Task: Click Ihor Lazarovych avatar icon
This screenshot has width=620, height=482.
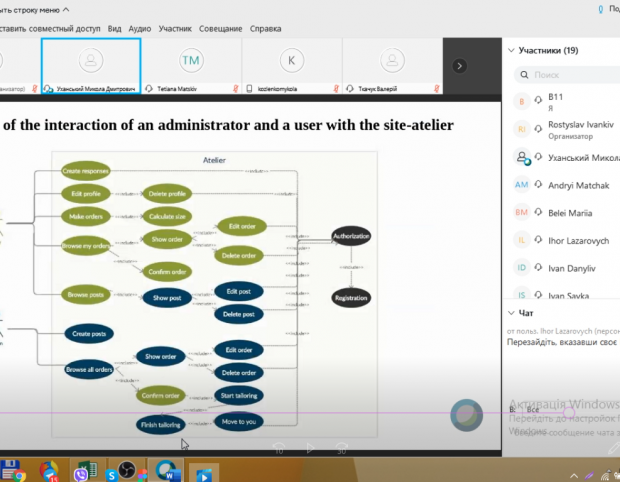Action: tap(522, 240)
